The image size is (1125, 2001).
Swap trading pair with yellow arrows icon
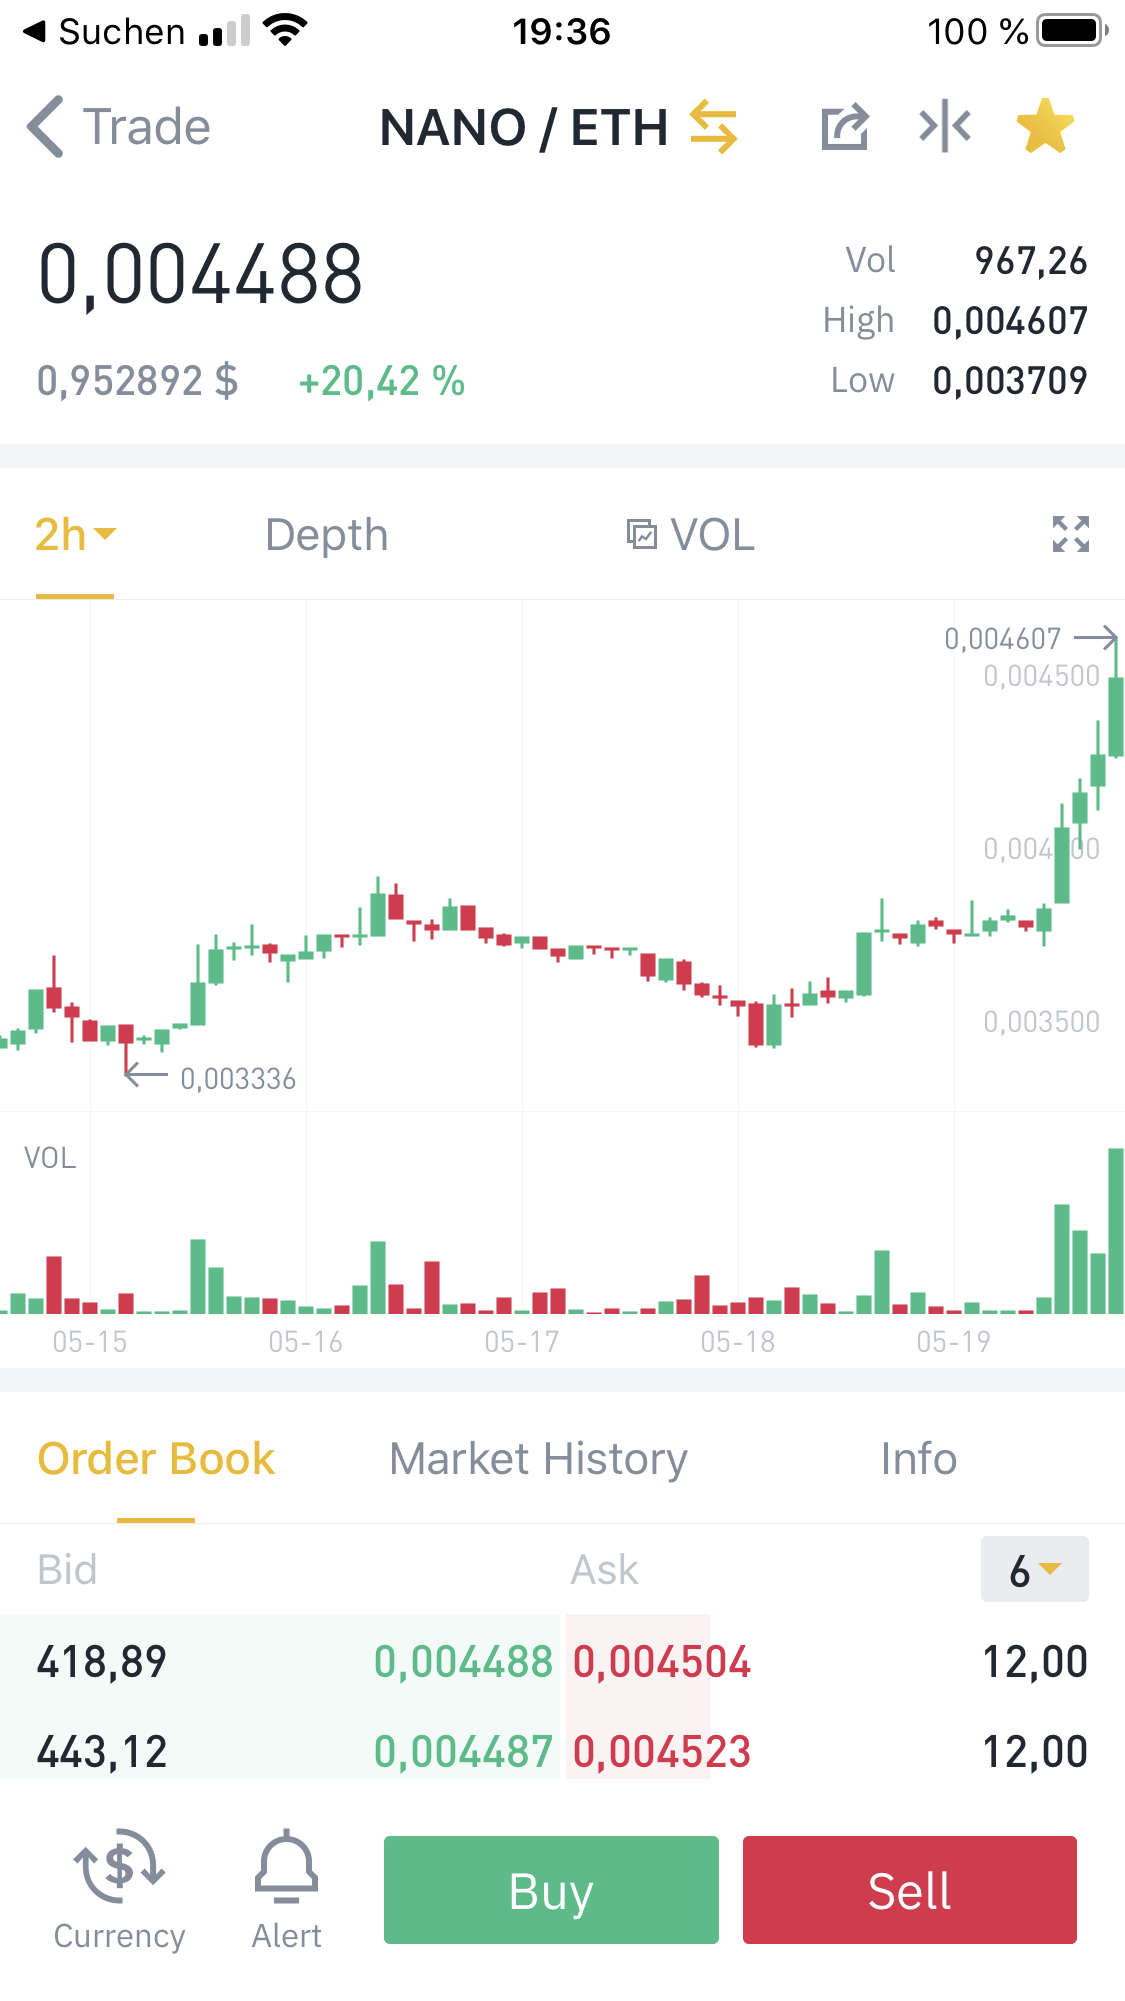click(713, 127)
